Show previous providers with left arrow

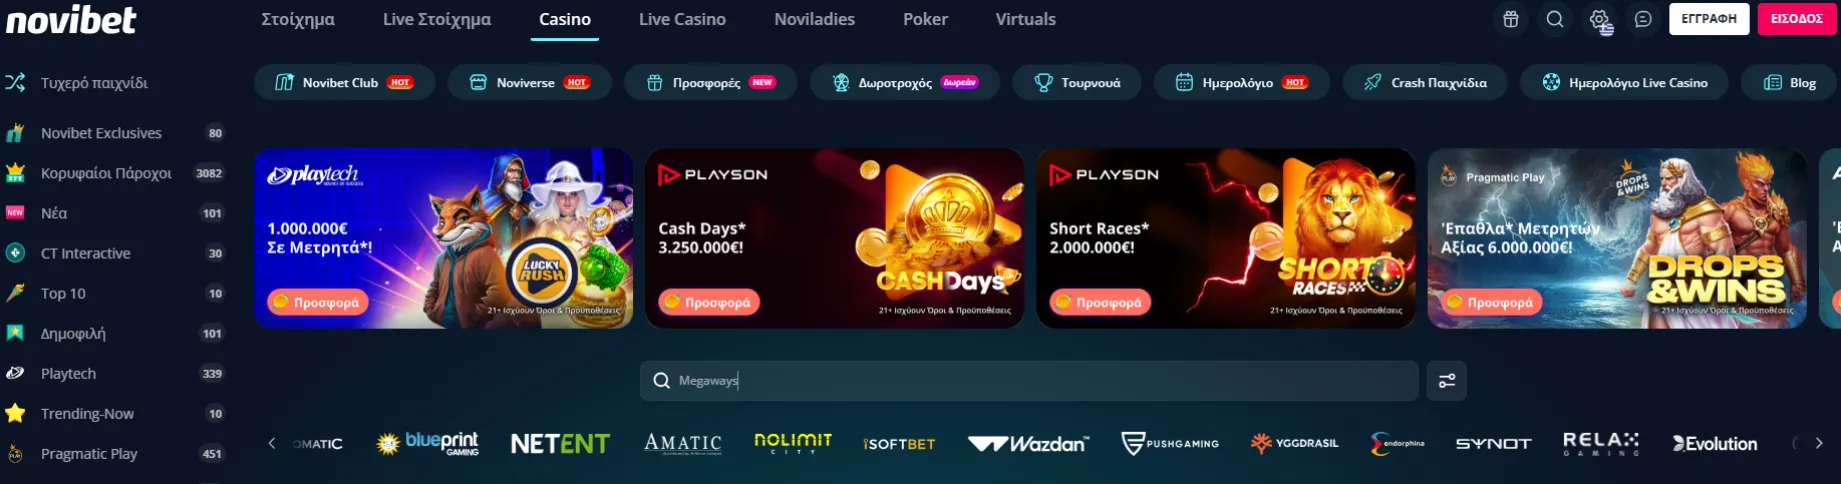(x=271, y=443)
